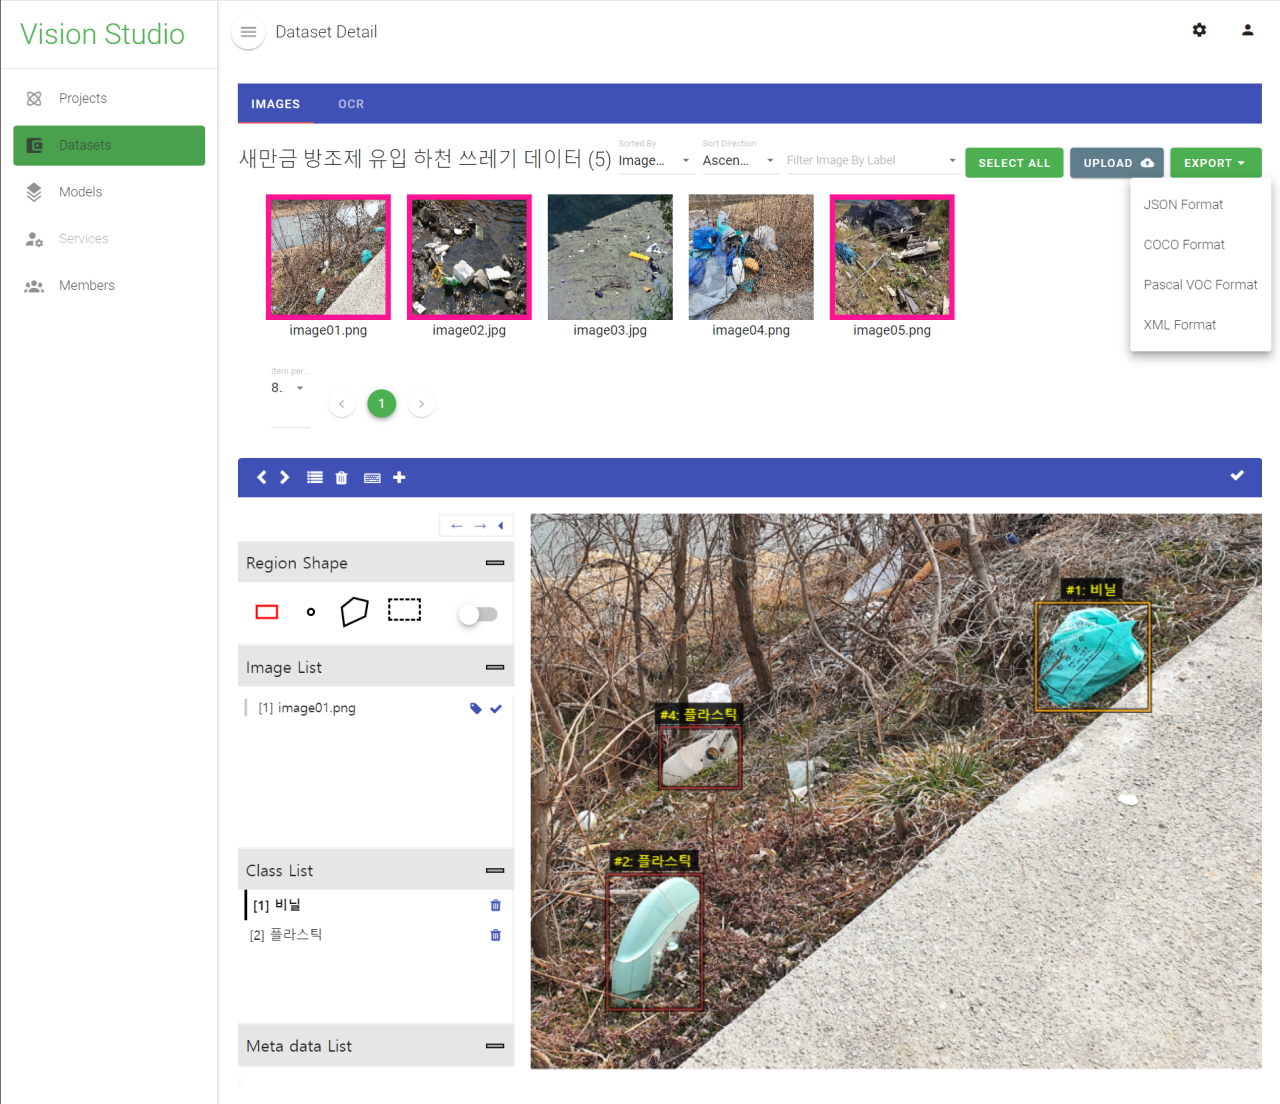Open the image03.jpg thumbnail
This screenshot has width=1280, height=1104.
[x=610, y=258]
